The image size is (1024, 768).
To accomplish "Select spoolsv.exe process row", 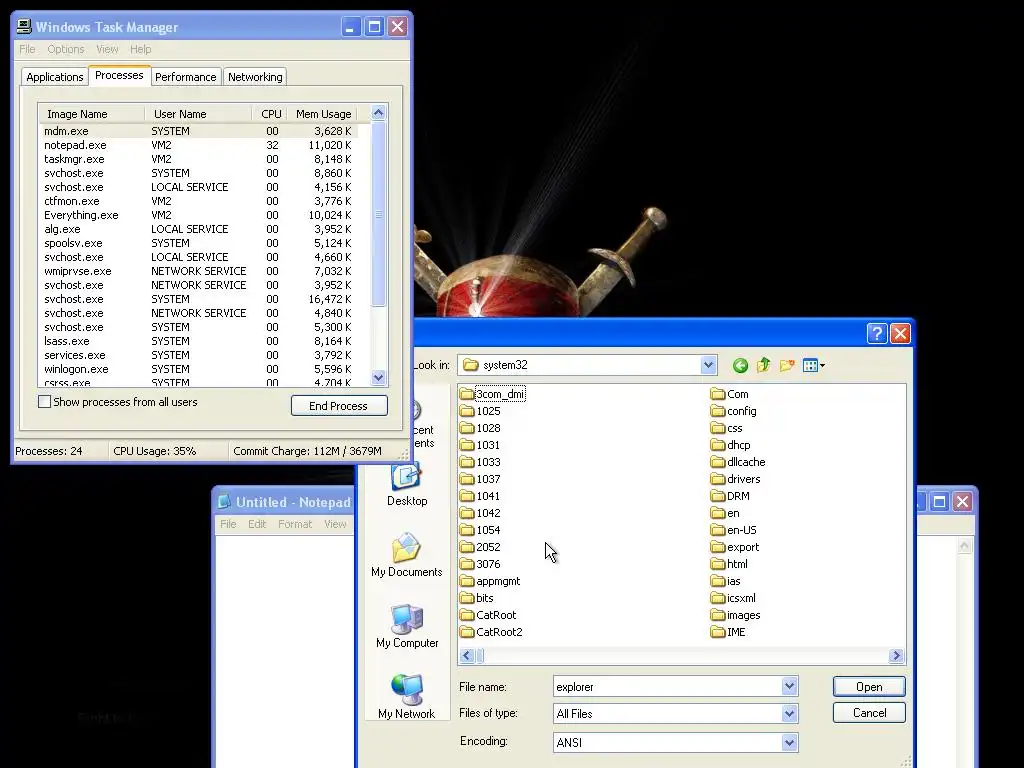I will [x=199, y=243].
